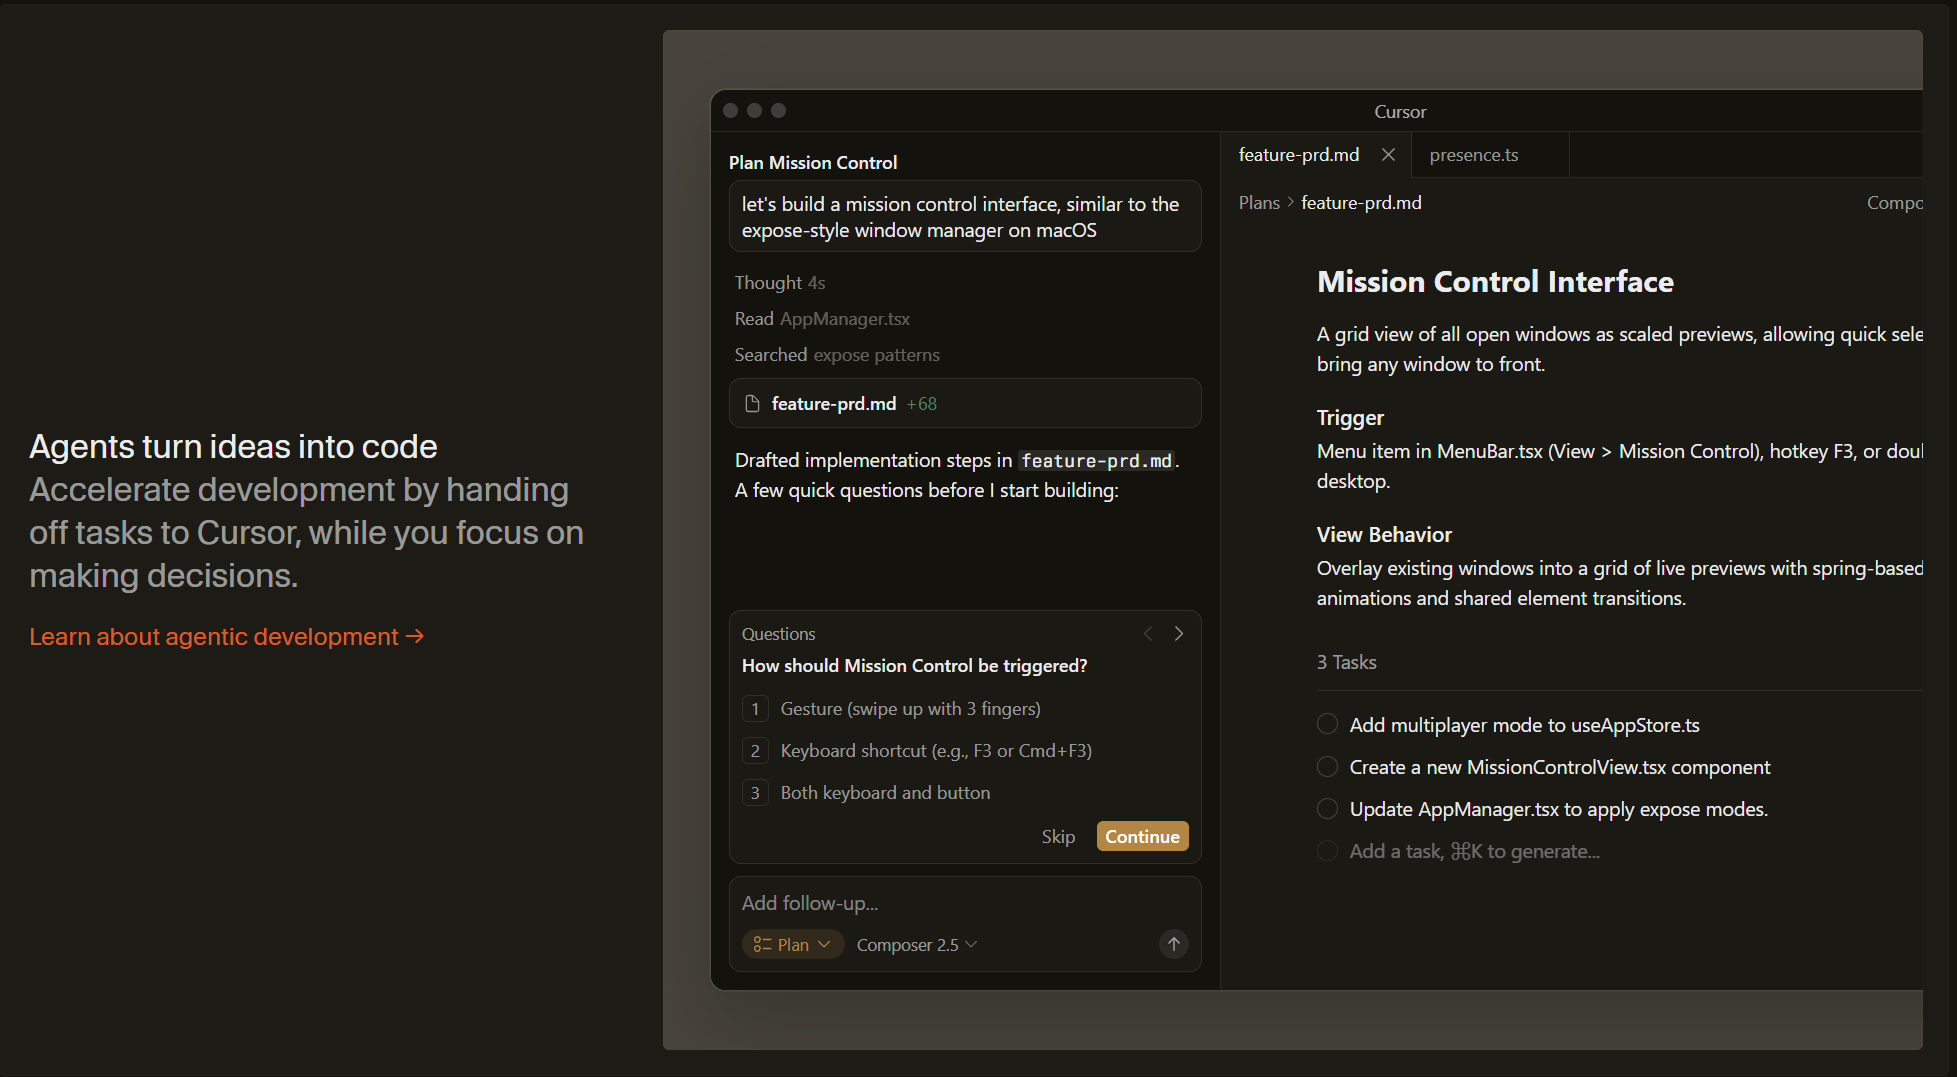Click the Searched expose patterns step
The width and height of the screenshot is (1957, 1077).
pyautogui.click(x=837, y=355)
